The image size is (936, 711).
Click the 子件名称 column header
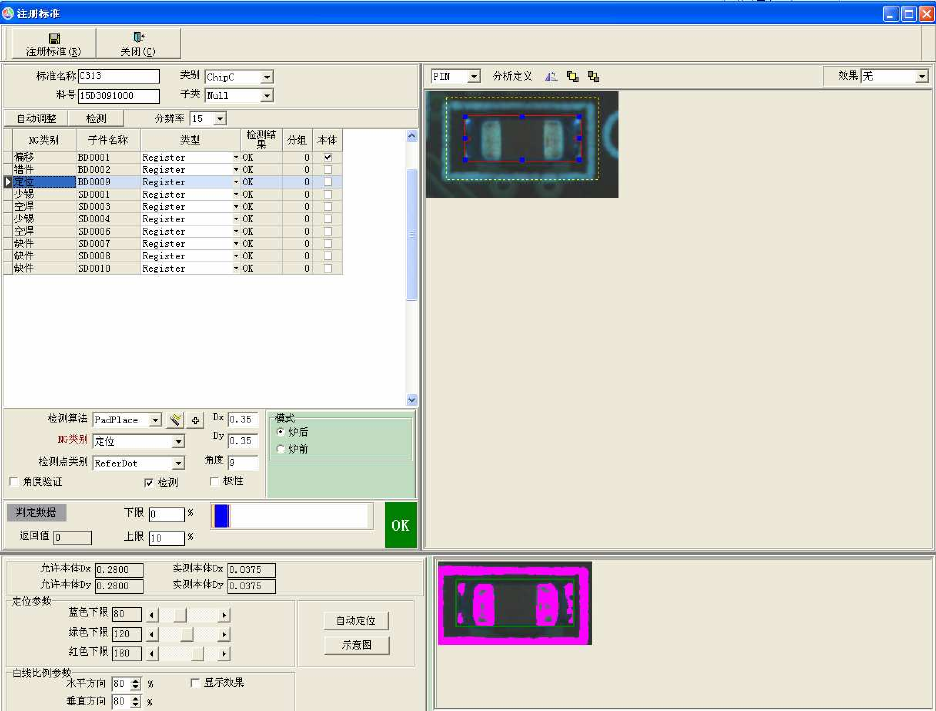(108, 140)
